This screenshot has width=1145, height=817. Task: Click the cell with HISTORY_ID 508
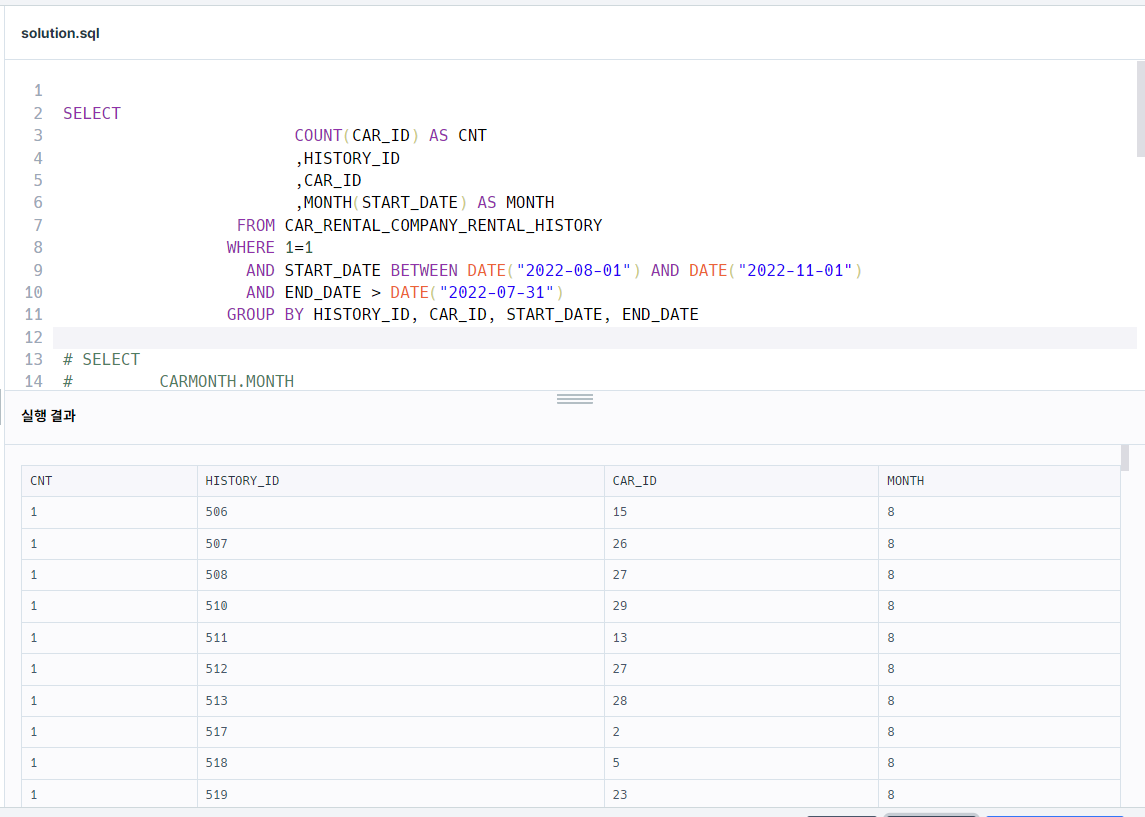point(401,575)
